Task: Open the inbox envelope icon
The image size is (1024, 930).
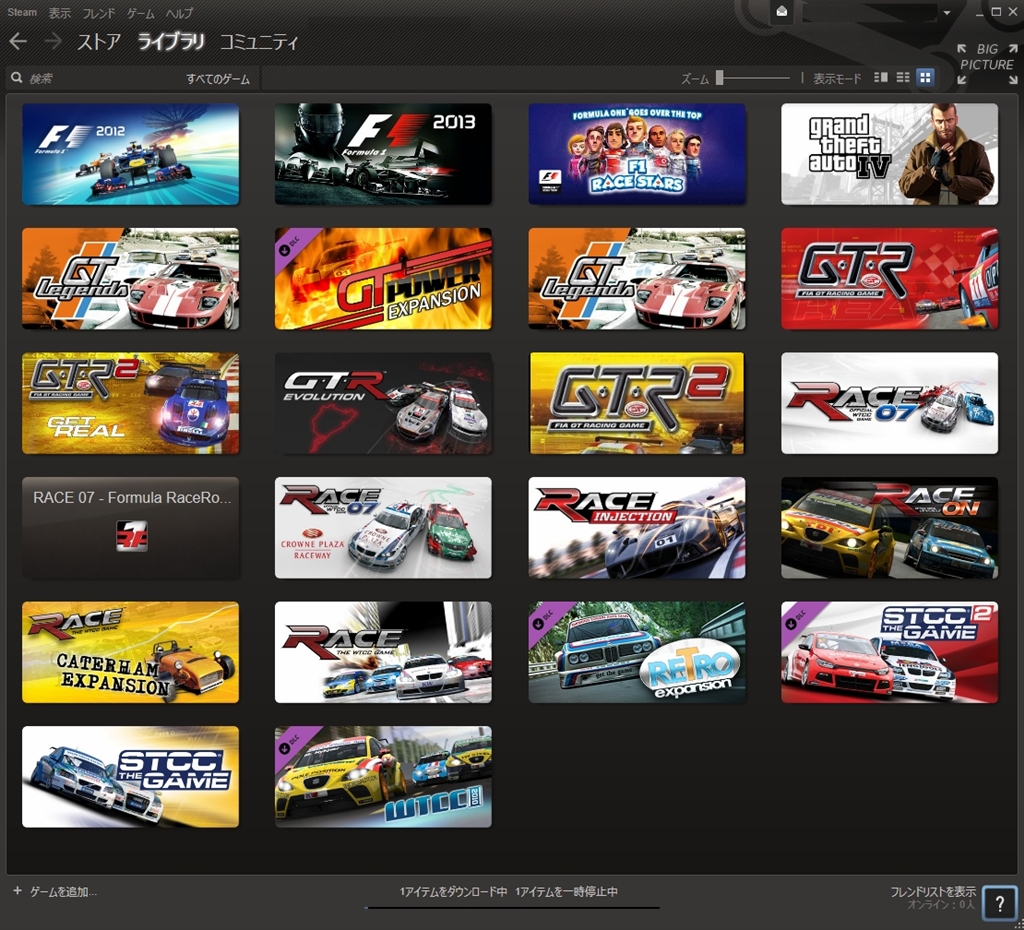Action: pos(781,12)
